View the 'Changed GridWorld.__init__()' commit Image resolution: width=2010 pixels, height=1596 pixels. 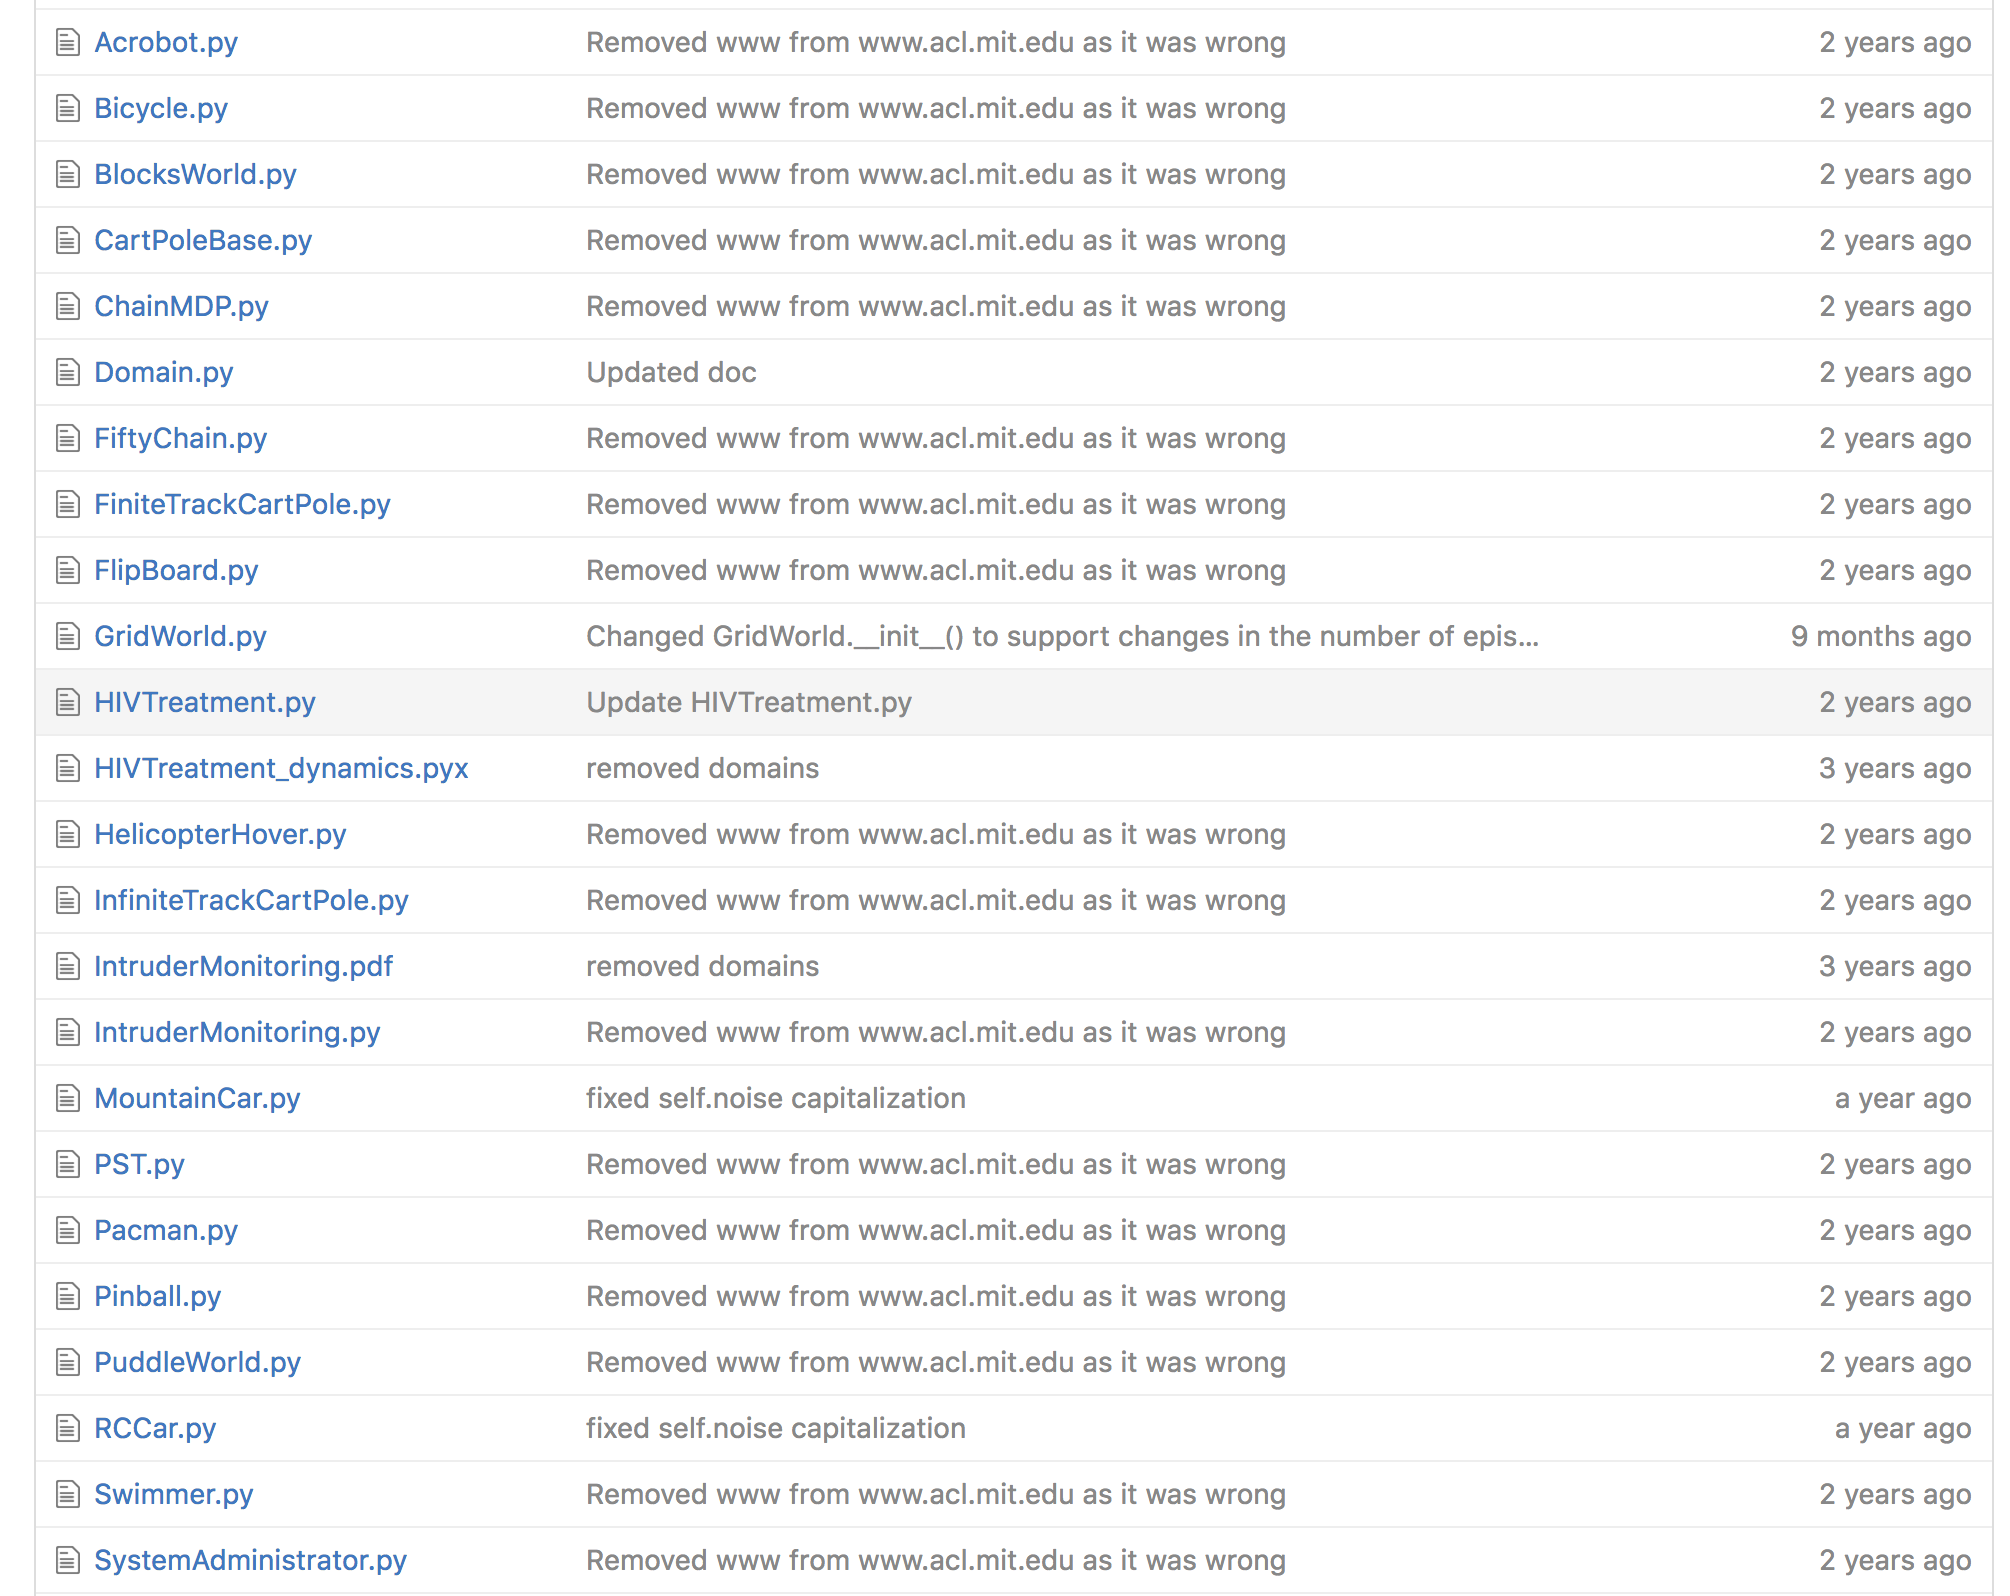(x=1062, y=636)
